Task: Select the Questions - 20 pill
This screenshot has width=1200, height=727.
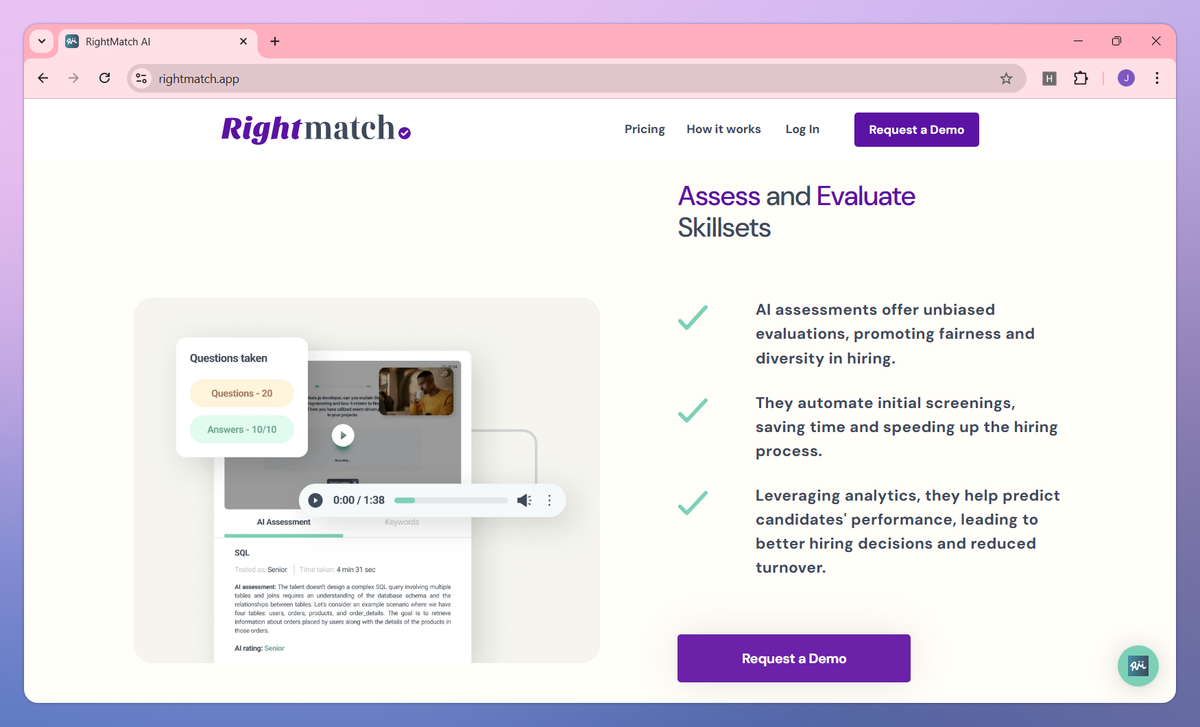Action: (241, 395)
